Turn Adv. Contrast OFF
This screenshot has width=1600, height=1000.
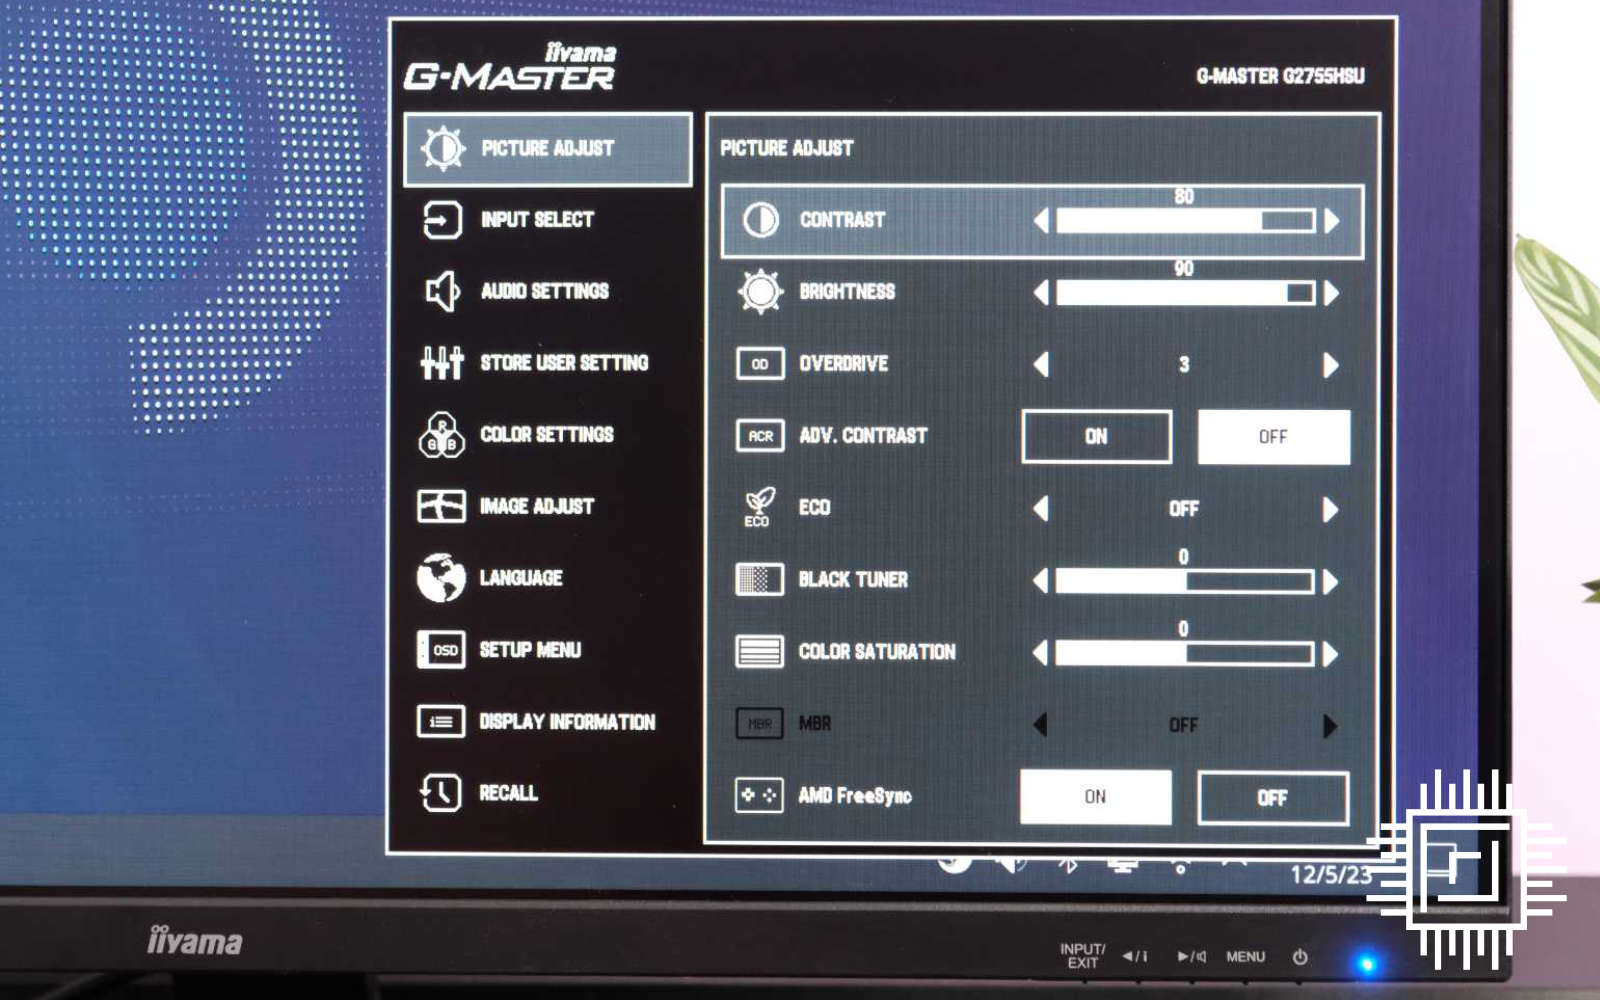tap(1273, 436)
